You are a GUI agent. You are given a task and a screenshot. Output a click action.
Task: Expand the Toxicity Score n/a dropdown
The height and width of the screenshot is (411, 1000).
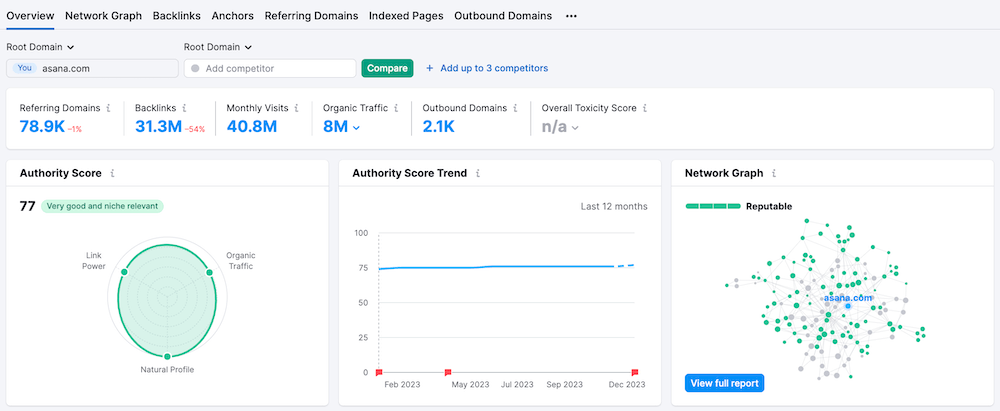coord(575,128)
